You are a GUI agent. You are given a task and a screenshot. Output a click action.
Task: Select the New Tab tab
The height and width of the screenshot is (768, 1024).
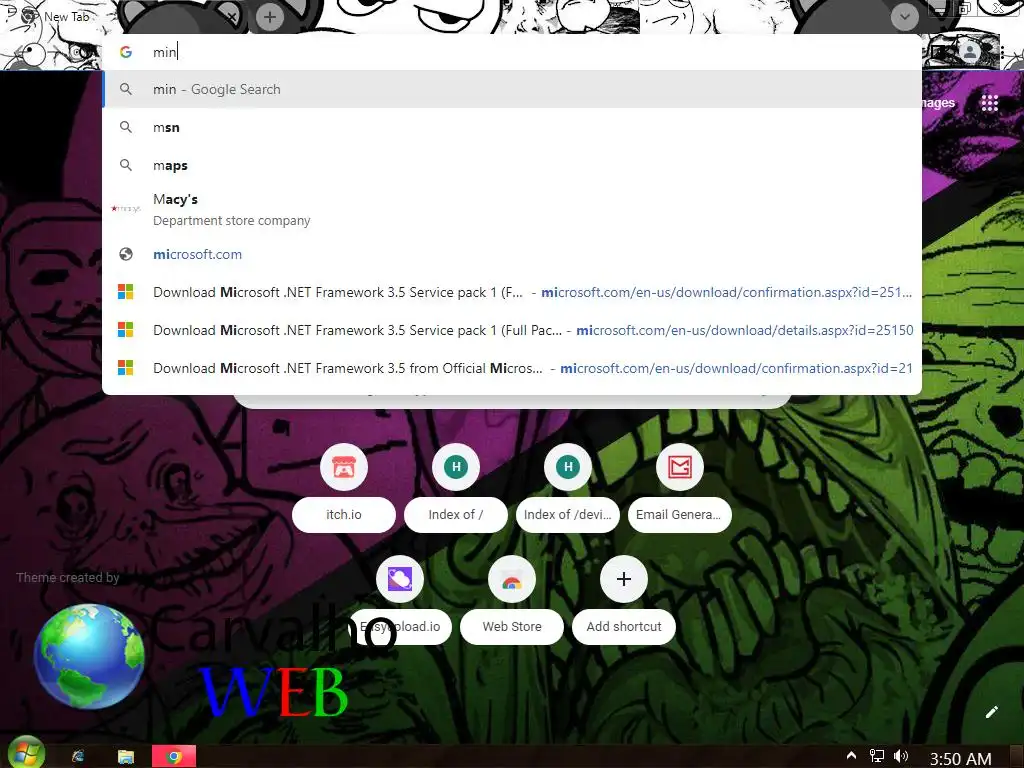[x=124, y=17]
